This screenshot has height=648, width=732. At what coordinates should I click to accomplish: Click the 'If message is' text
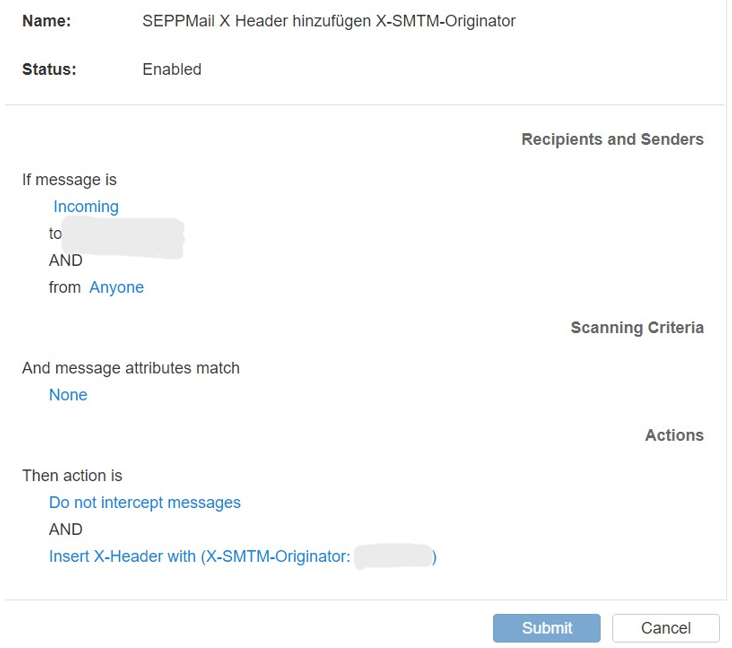pos(69,180)
